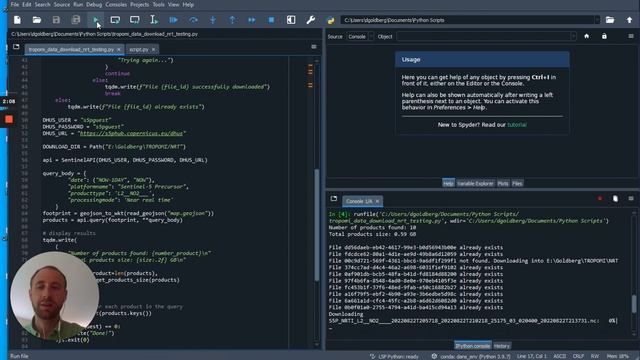
Task: Click console vertical scrollbar thumb
Action: tap(634, 304)
